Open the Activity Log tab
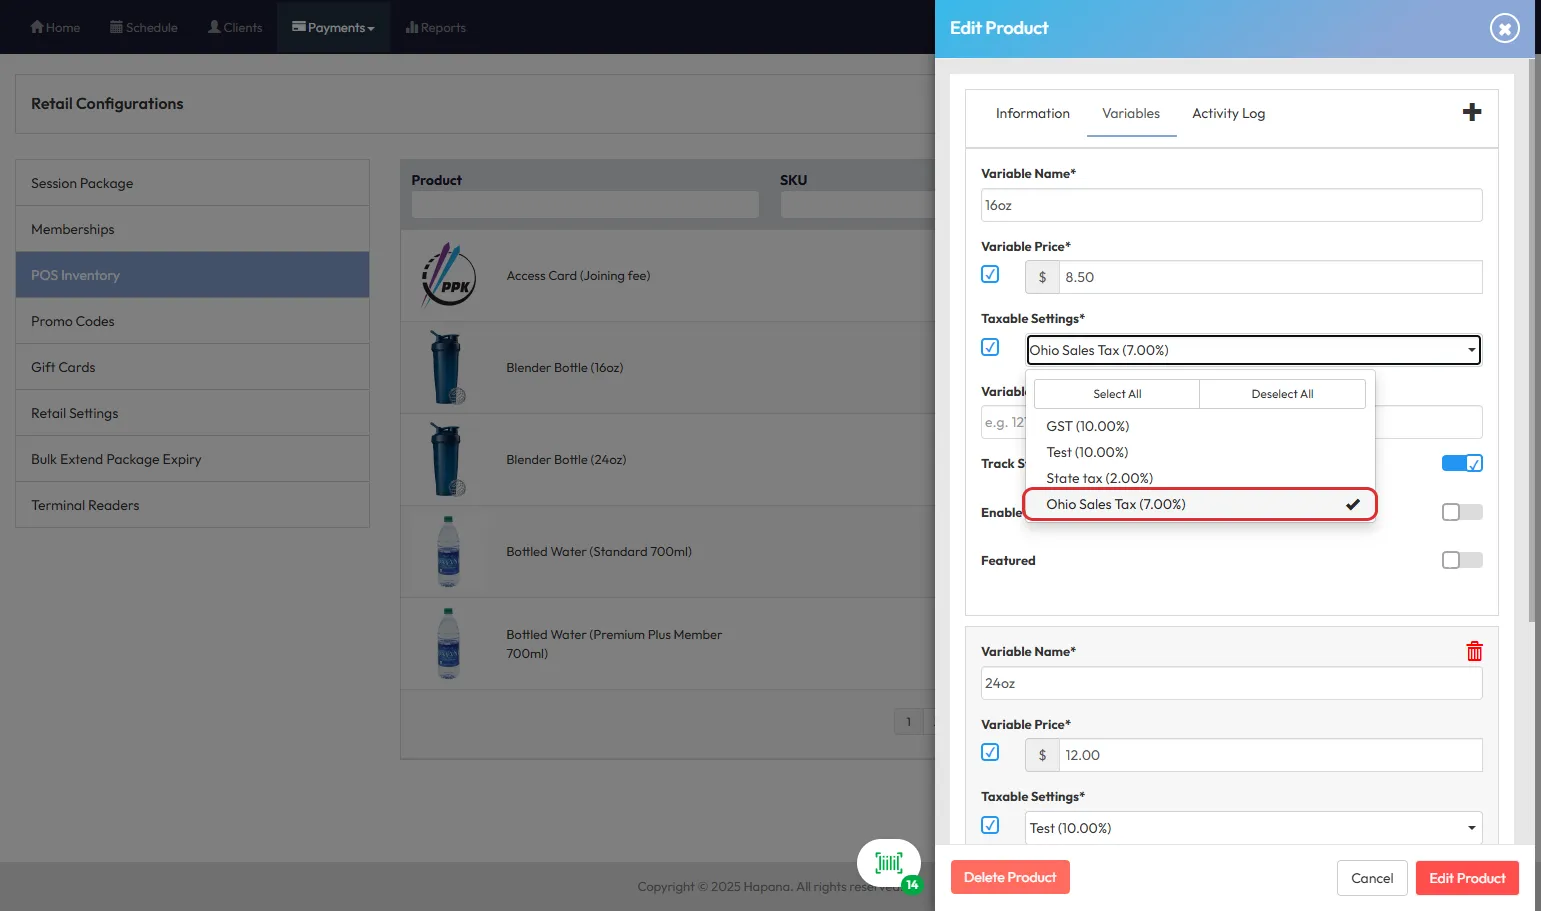 coord(1228,114)
